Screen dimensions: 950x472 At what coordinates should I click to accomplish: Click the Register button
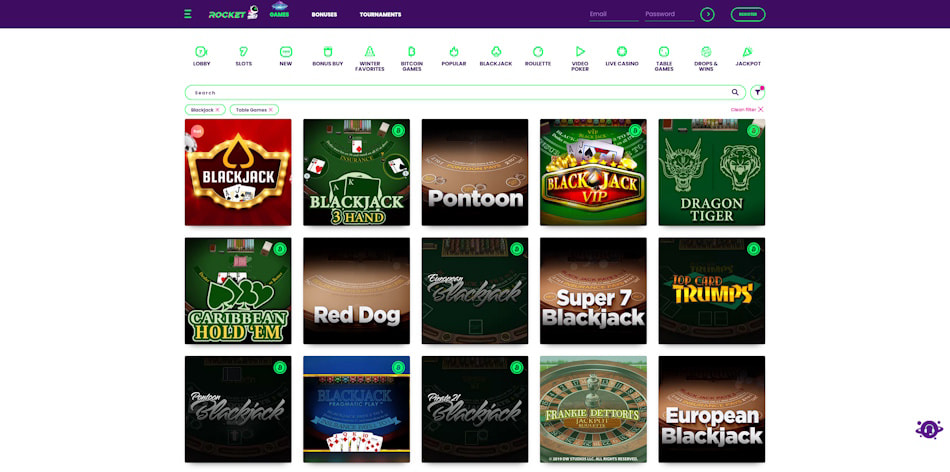(x=748, y=15)
